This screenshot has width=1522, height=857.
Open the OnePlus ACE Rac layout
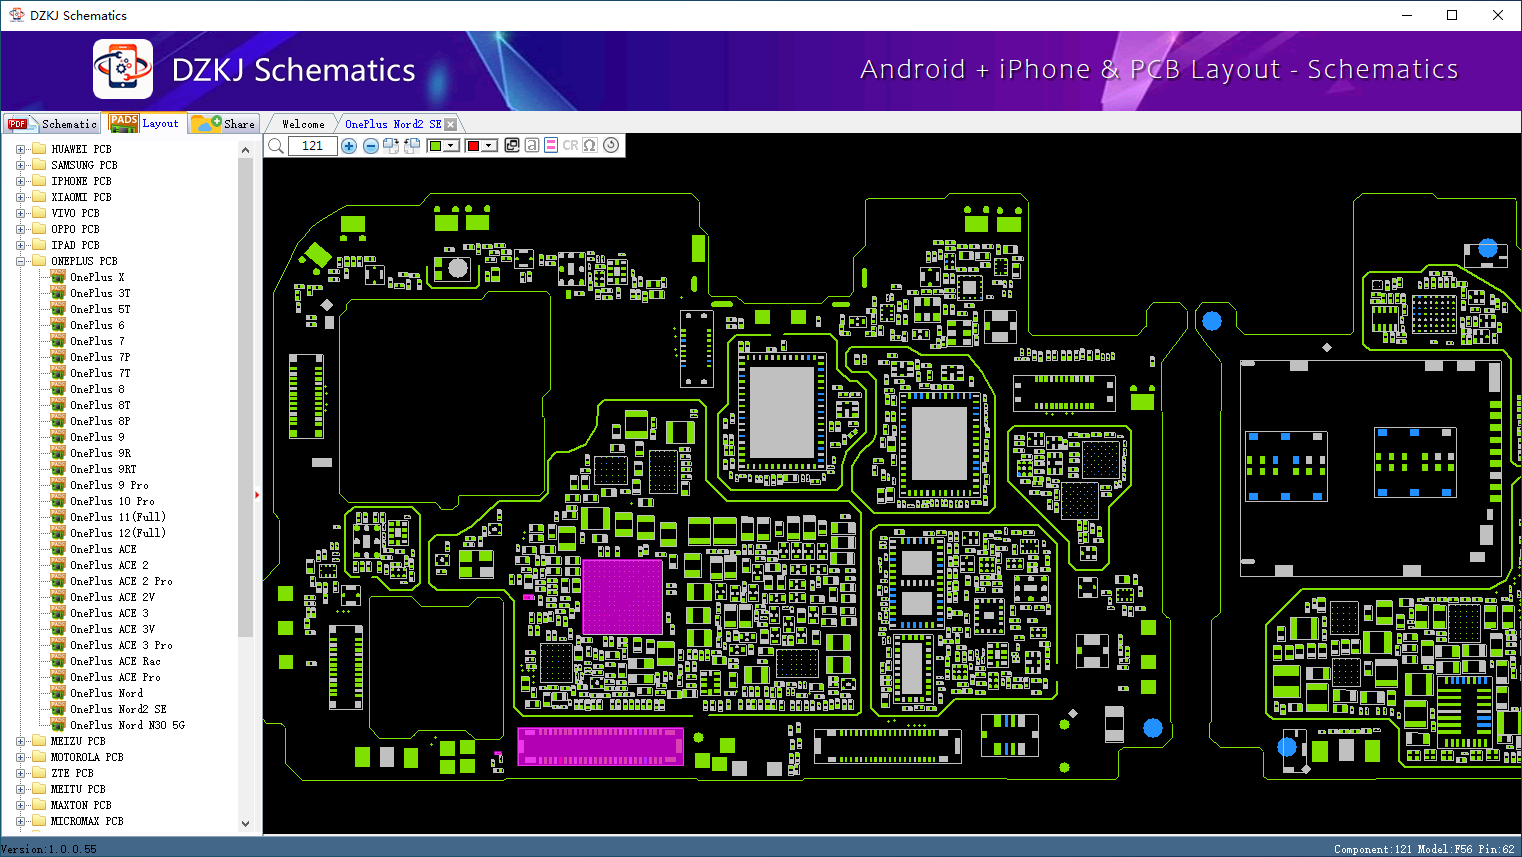click(x=115, y=661)
